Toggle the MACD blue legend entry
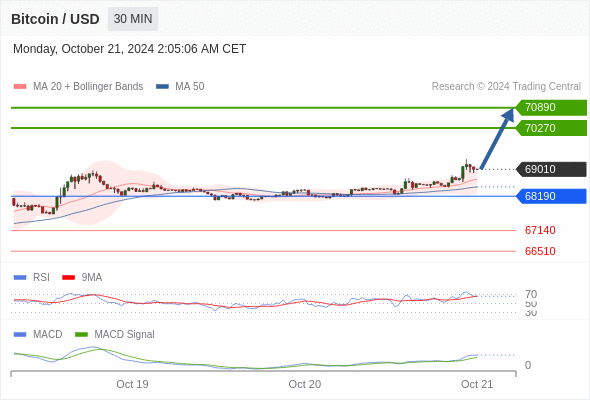 [x=38, y=334]
